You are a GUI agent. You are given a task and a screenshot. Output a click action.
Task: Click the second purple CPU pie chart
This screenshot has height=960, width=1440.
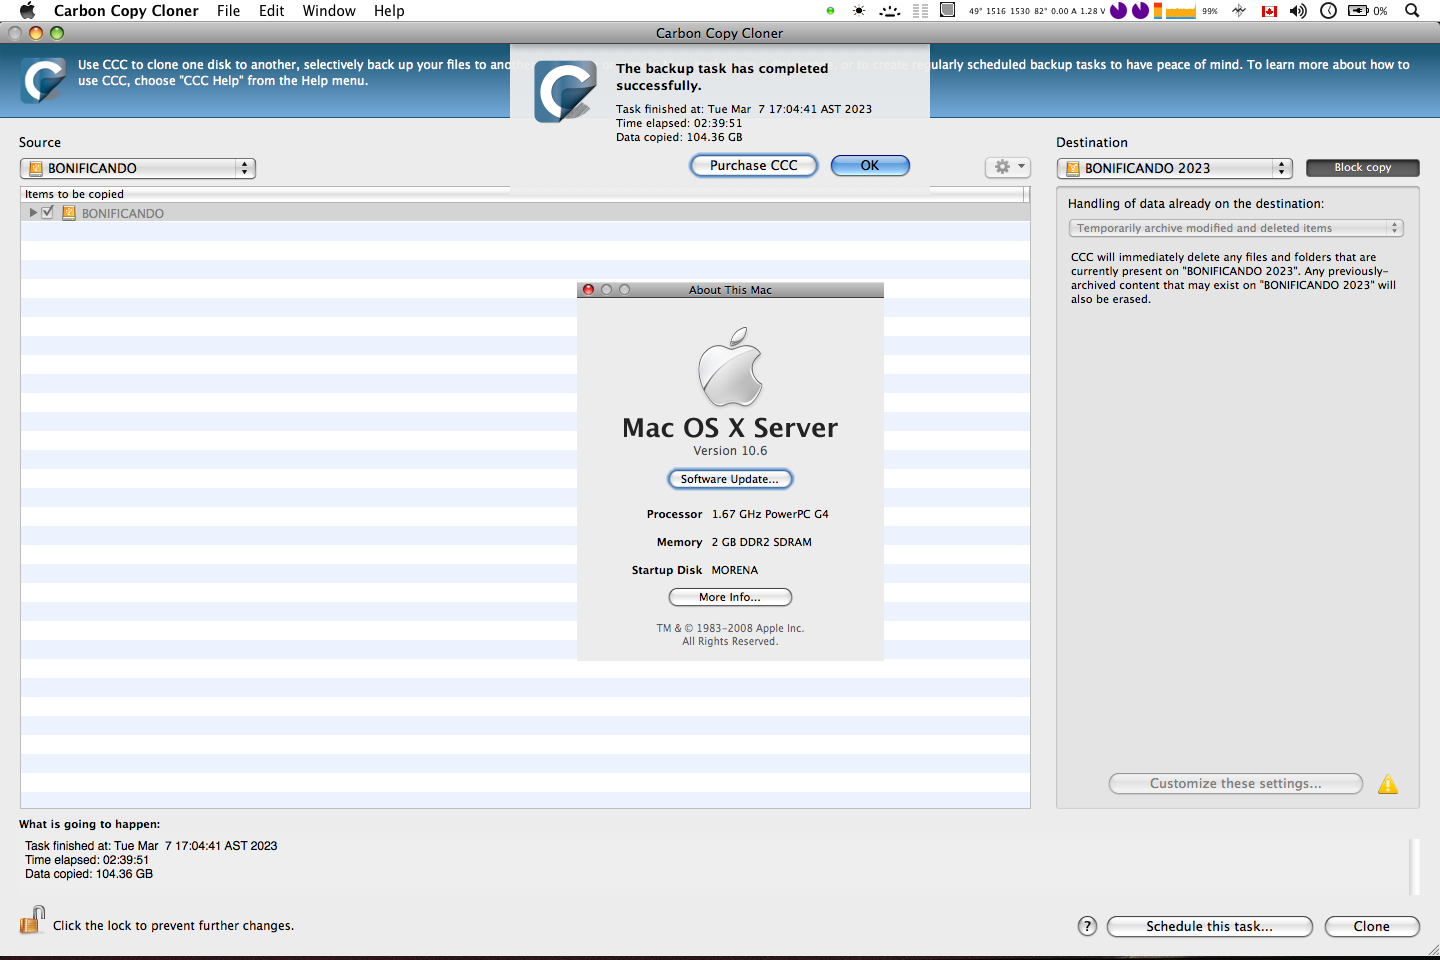point(1140,11)
